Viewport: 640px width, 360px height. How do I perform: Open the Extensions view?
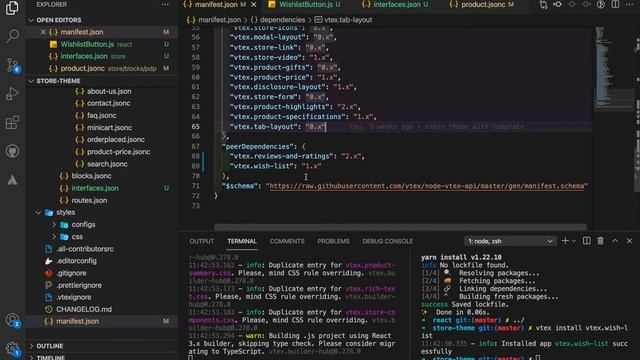(x=12, y=122)
